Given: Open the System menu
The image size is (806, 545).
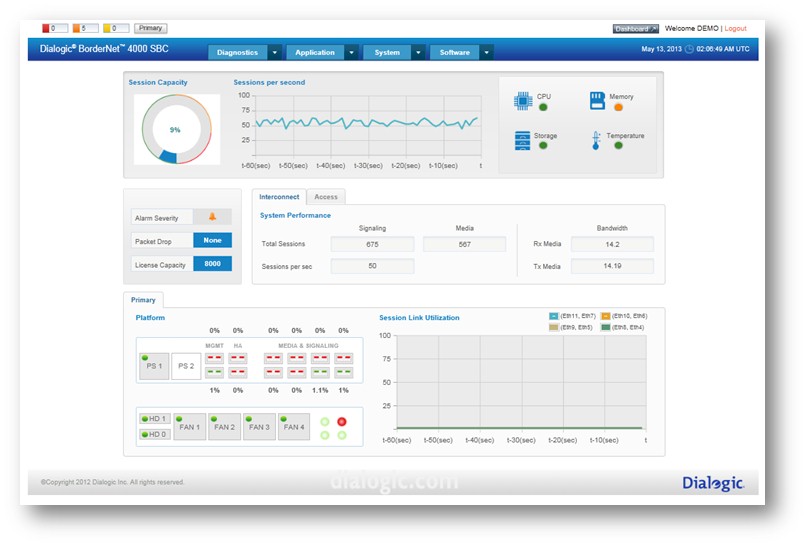Looking at the screenshot, I should pyautogui.click(x=387, y=52).
